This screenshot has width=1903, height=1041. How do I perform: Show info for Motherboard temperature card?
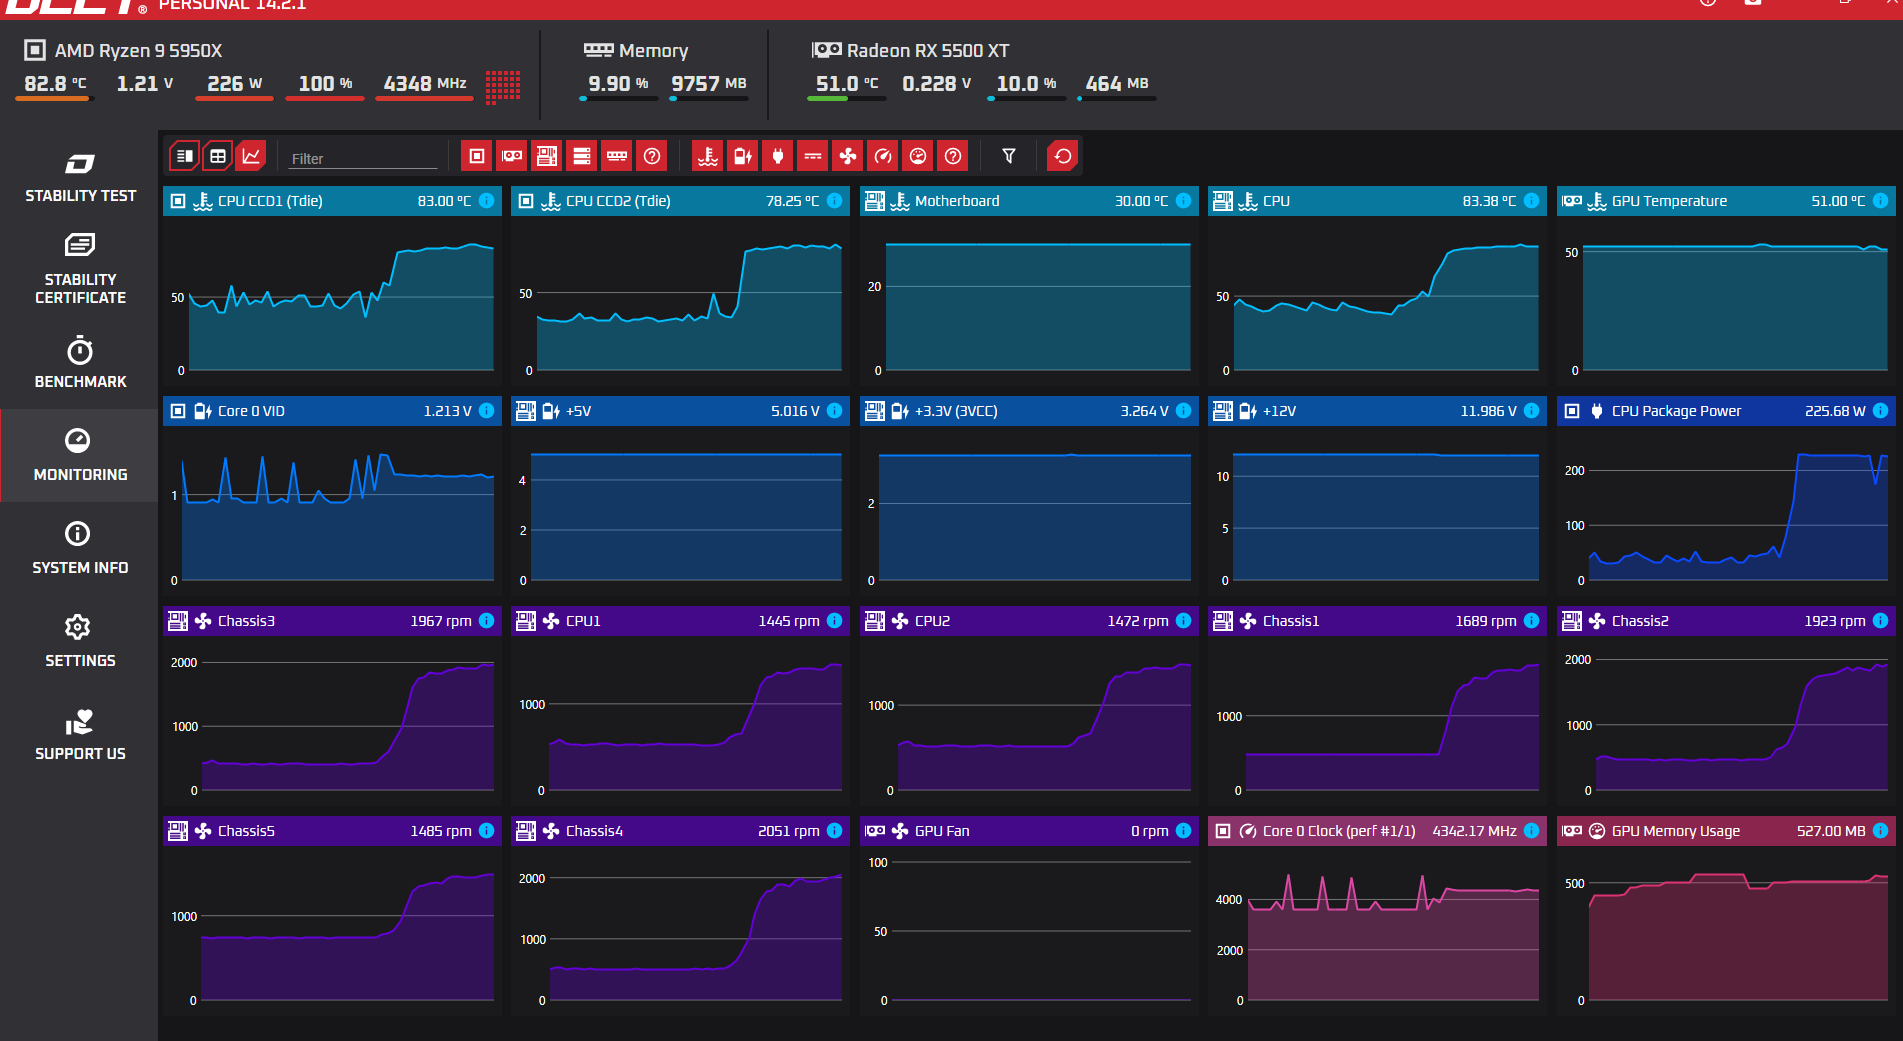tap(1183, 201)
